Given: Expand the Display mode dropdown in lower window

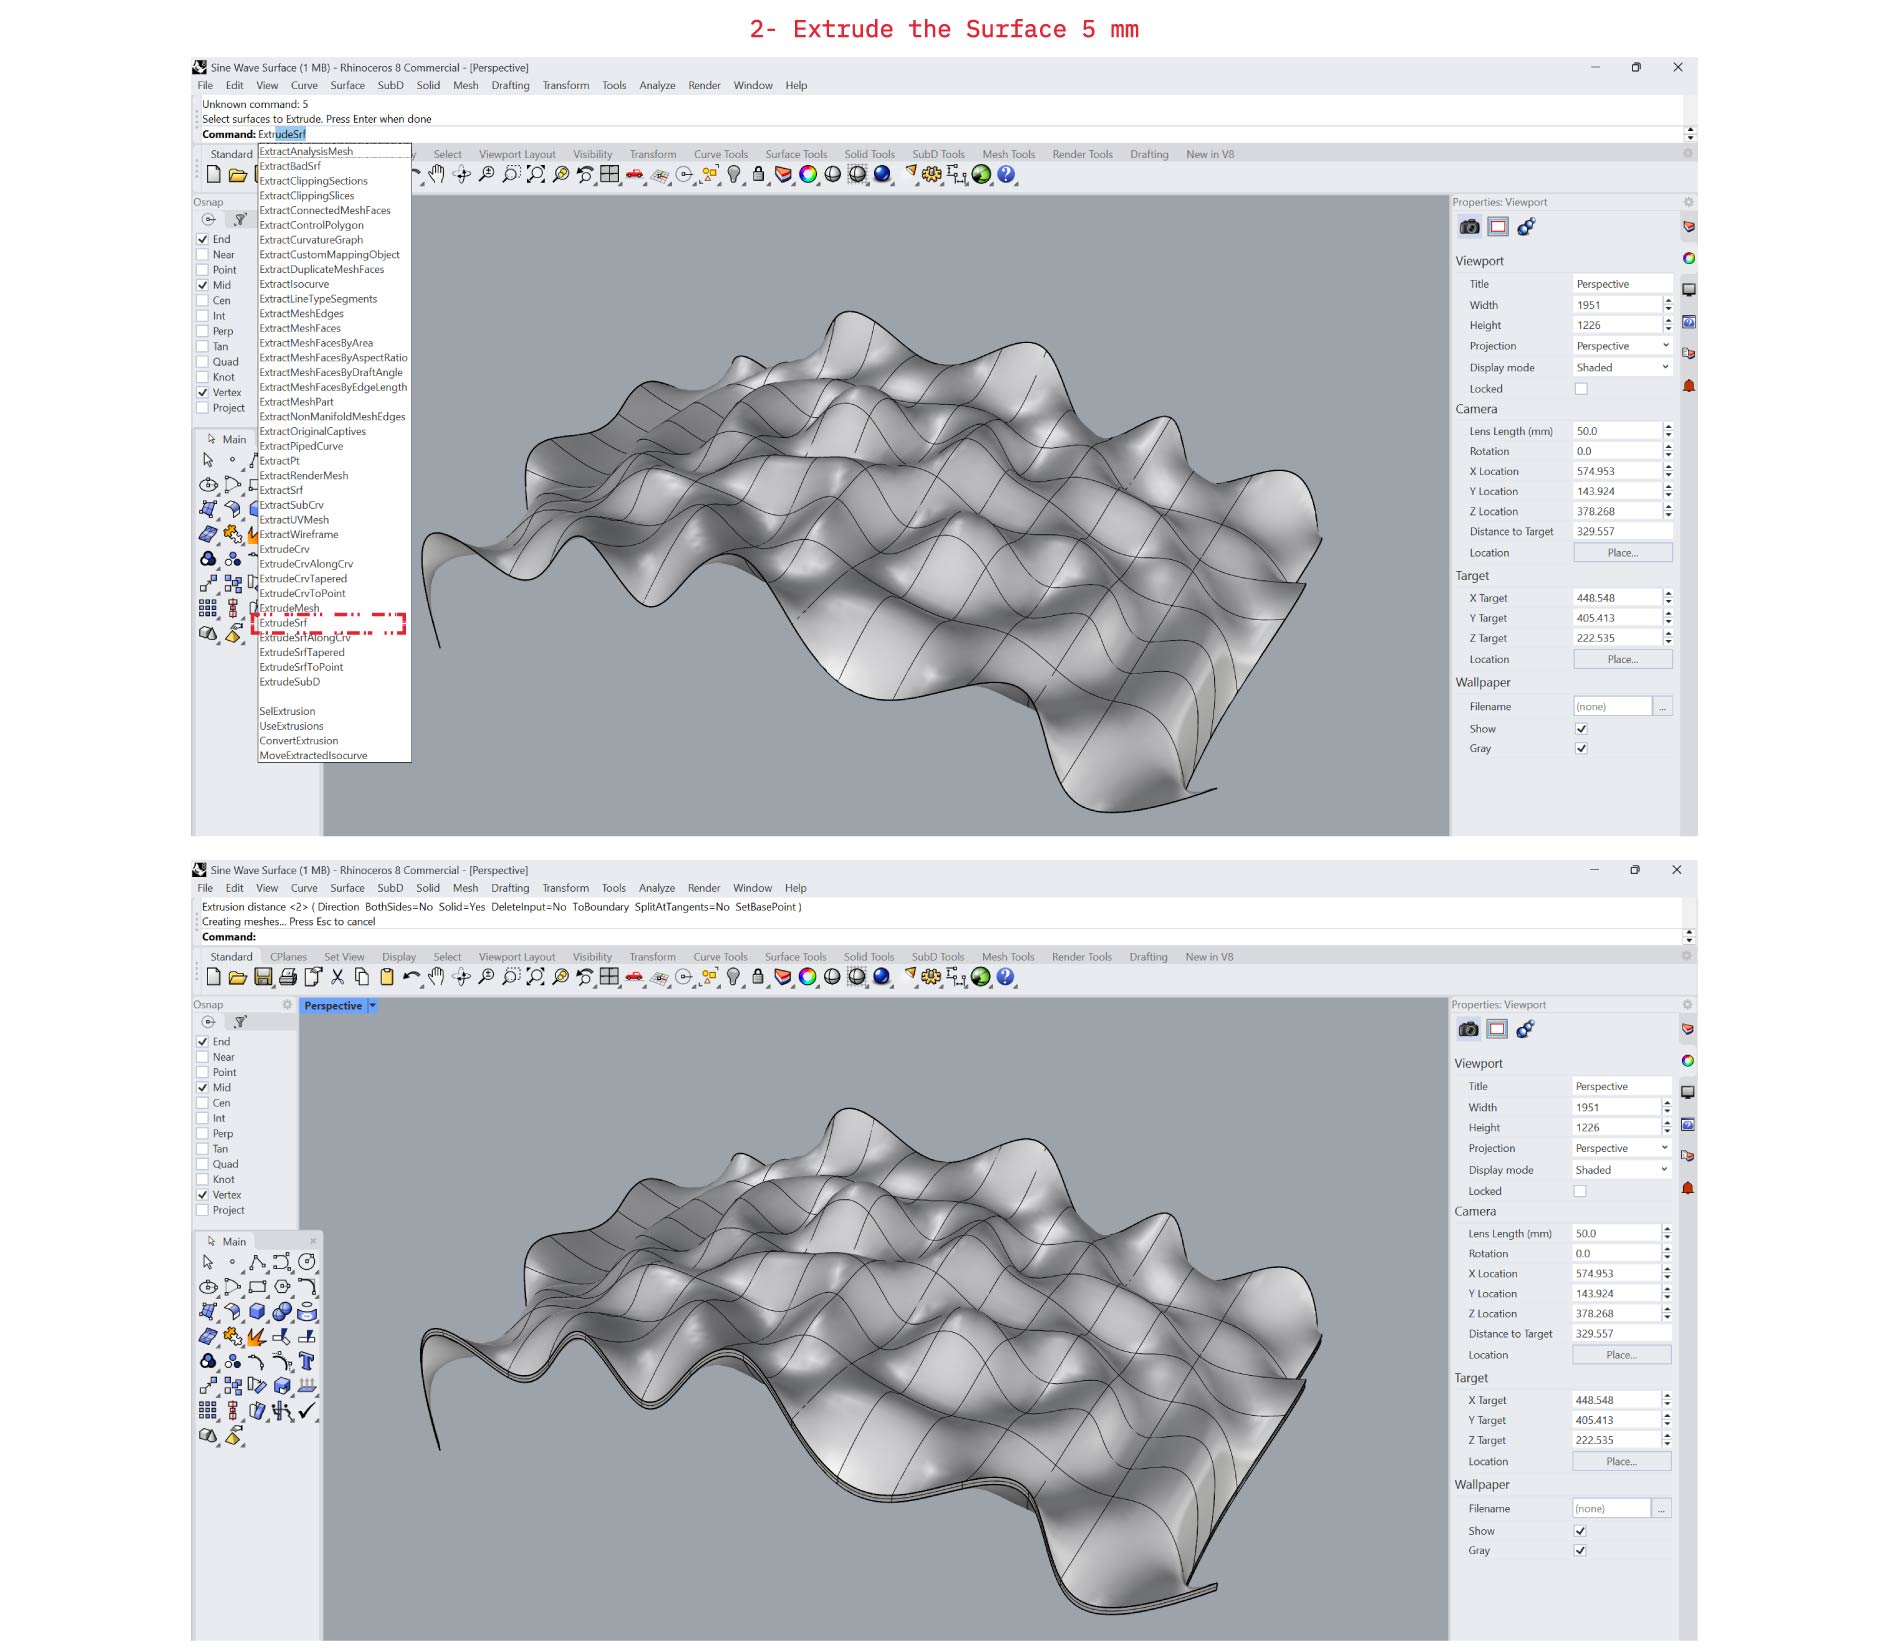Looking at the screenshot, I should [x=1664, y=1170].
